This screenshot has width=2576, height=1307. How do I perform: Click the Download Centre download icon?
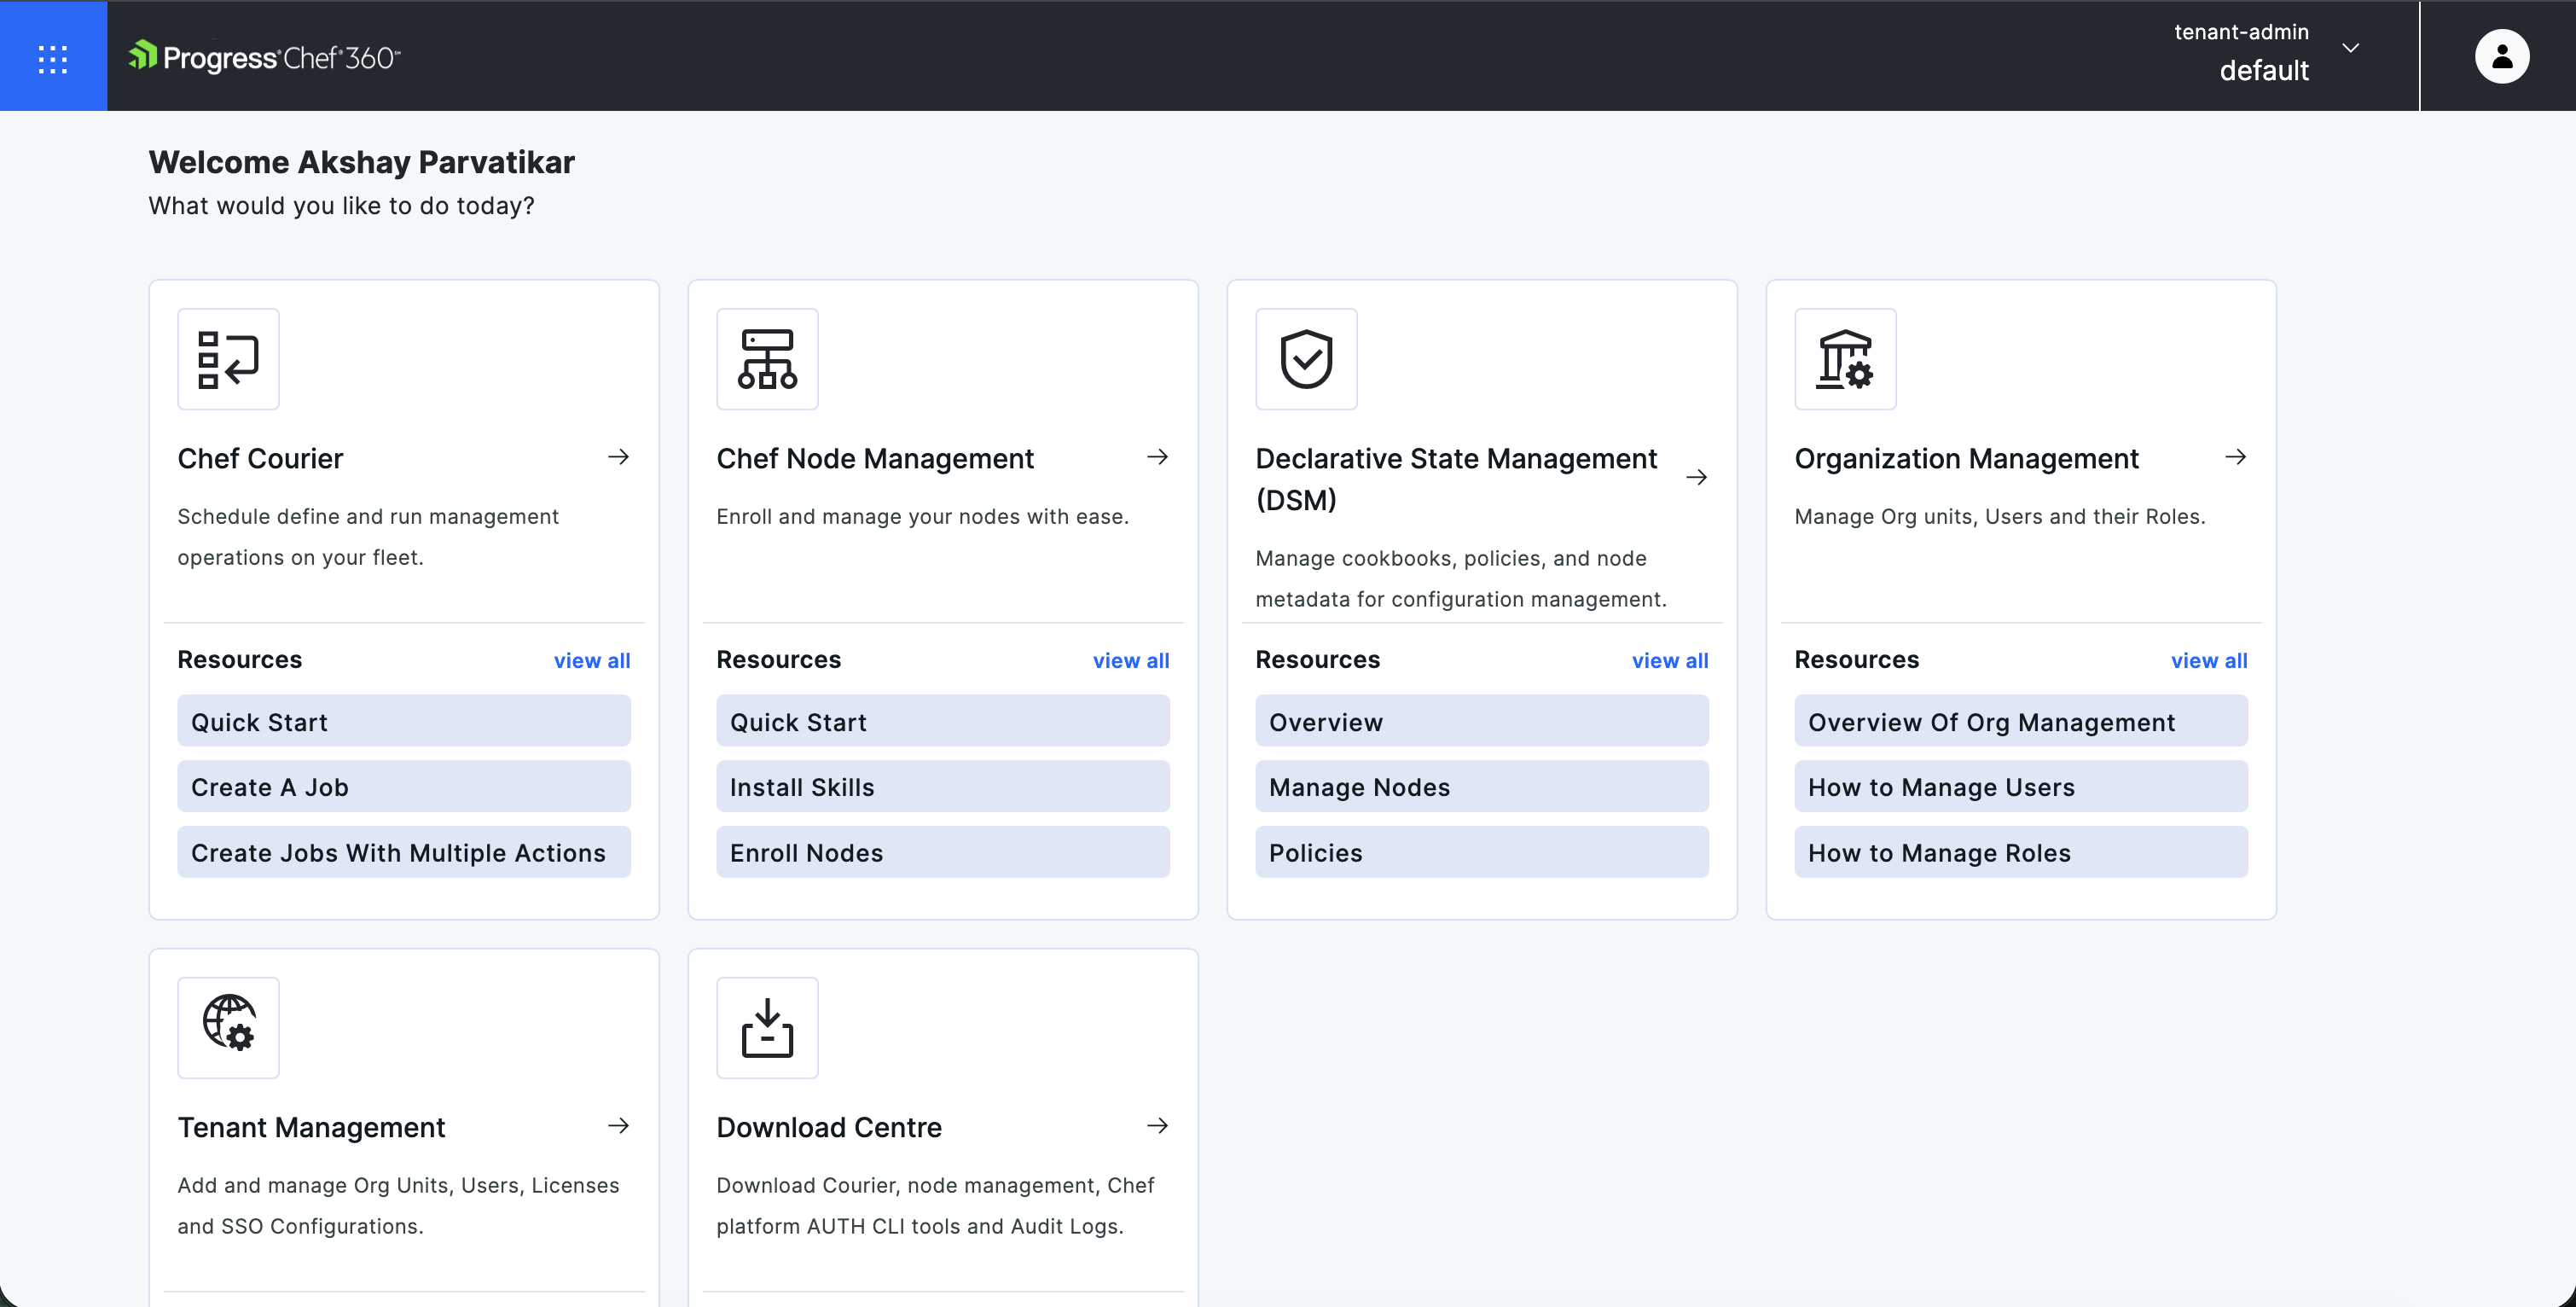pos(767,1026)
